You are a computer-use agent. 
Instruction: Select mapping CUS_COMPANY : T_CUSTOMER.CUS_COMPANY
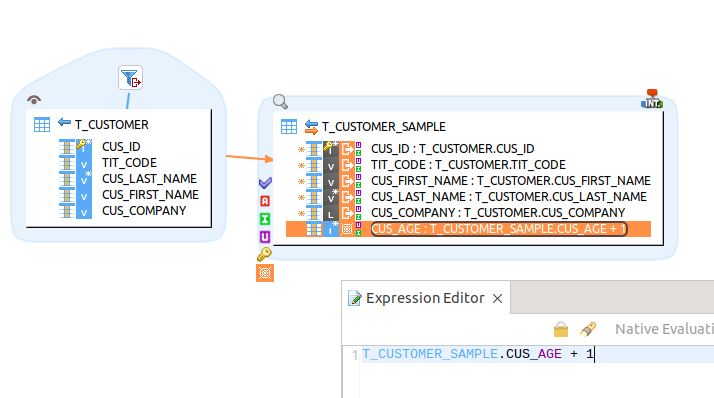[498, 213]
